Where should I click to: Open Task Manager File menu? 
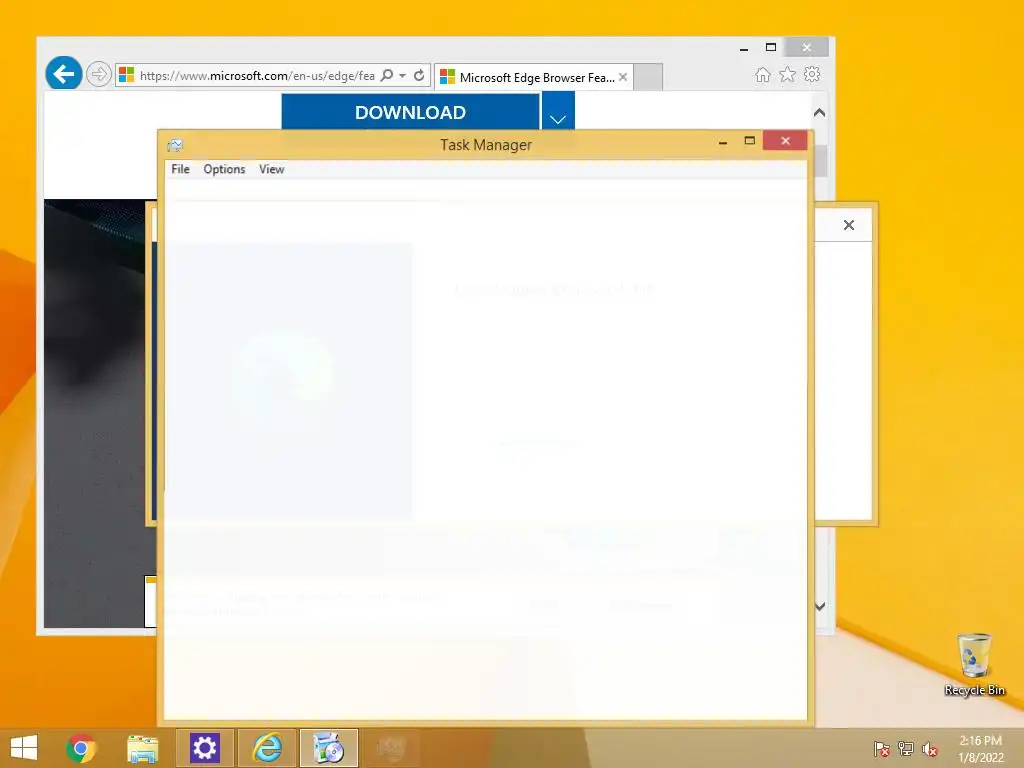pyautogui.click(x=180, y=169)
